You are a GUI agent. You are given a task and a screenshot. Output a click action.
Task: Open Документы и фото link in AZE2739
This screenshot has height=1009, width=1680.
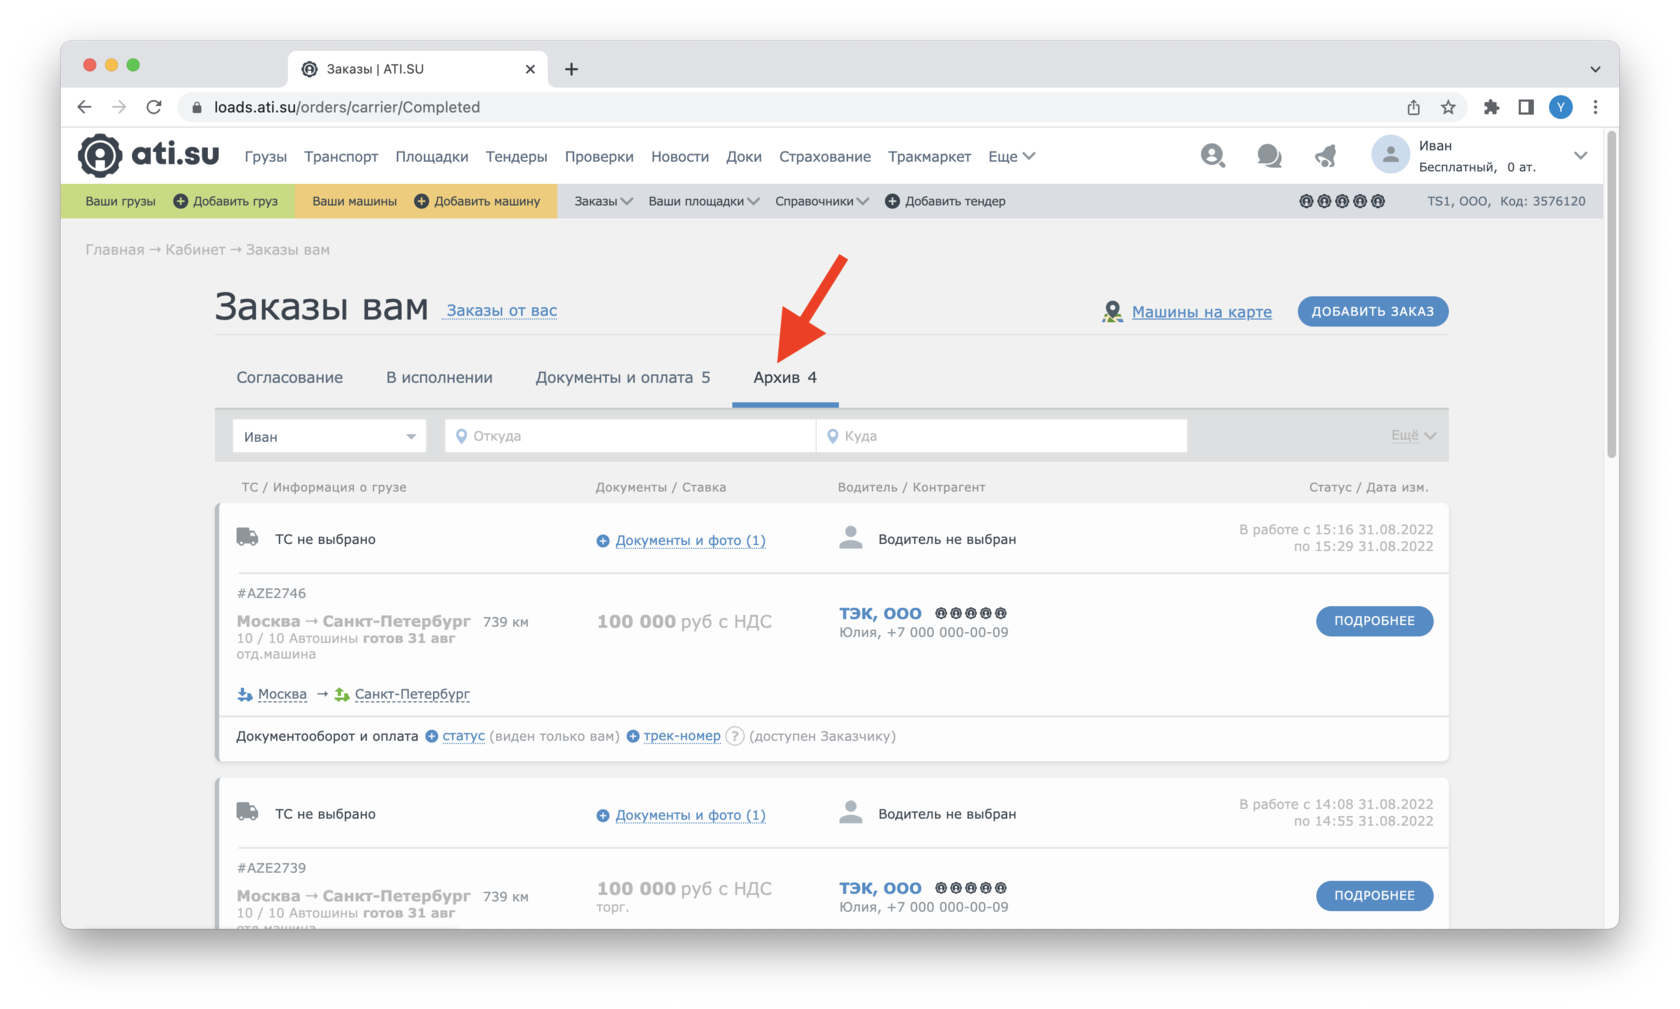click(x=690, y=815)
